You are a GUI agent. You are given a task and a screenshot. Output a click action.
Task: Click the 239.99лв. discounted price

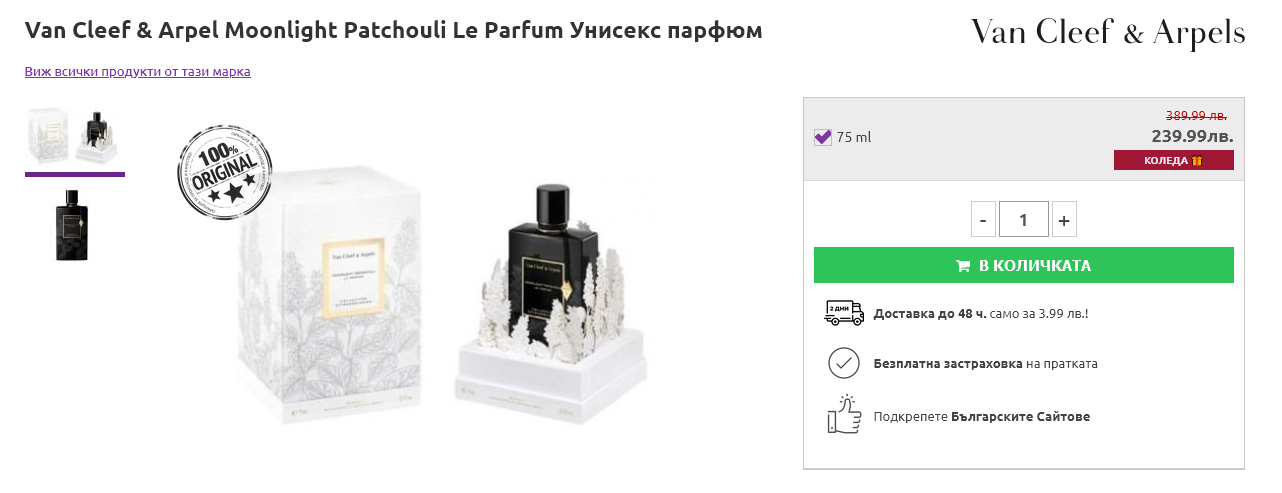click(1191, 136)
